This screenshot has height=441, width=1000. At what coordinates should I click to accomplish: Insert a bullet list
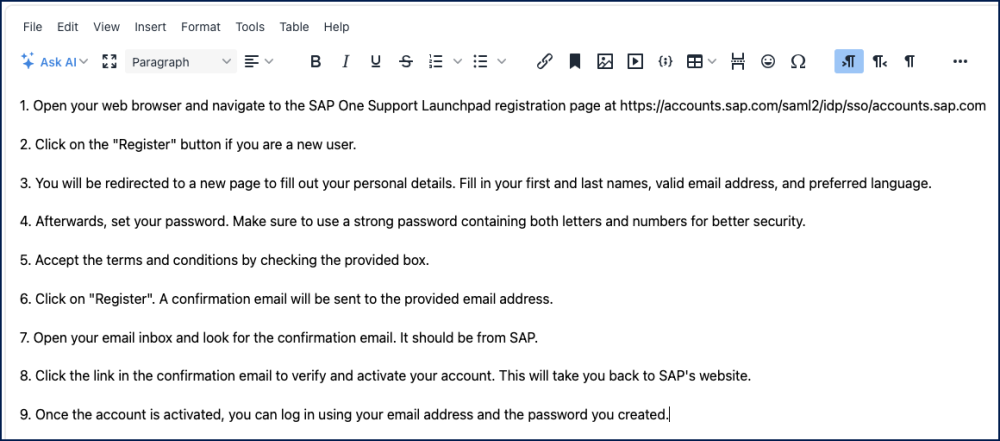(480, 62)
